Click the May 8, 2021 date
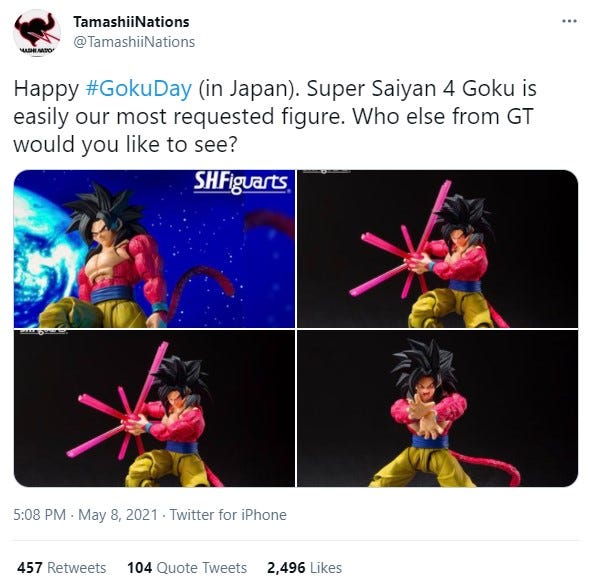 118,514
